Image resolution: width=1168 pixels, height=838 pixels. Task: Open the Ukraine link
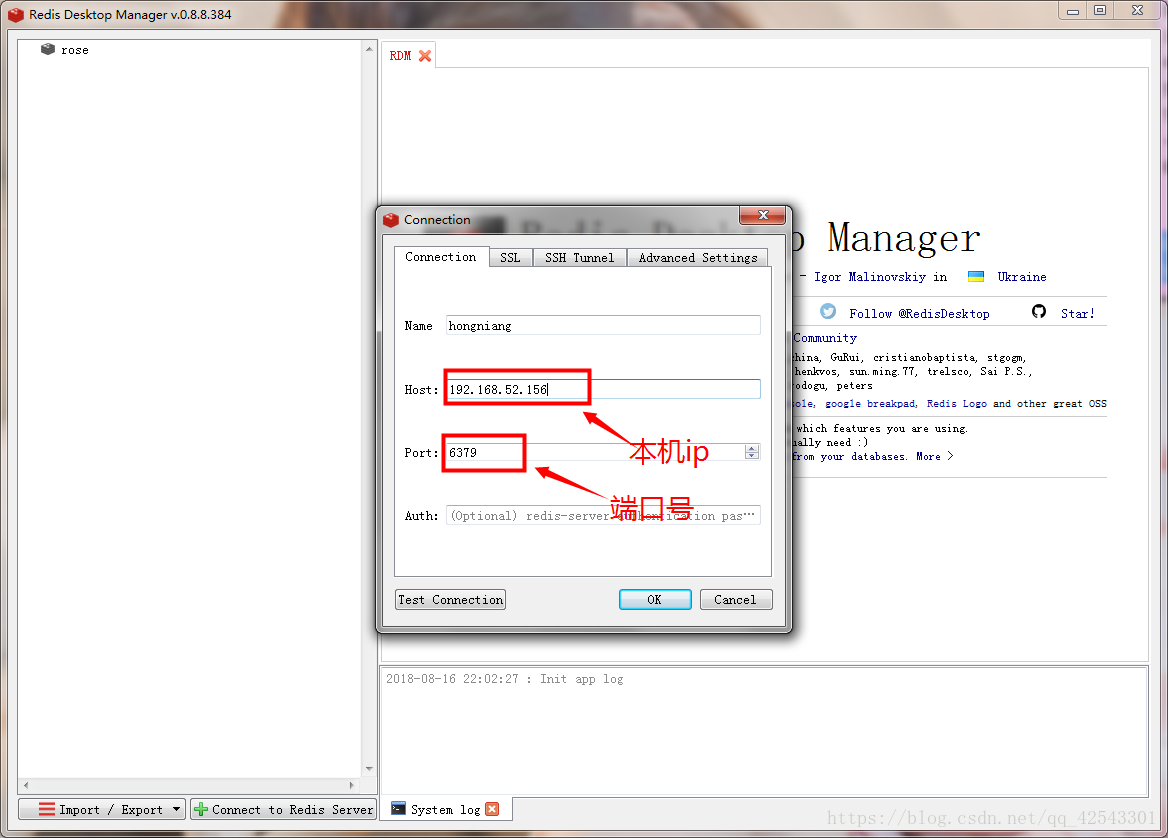[x=1021, y=277]
